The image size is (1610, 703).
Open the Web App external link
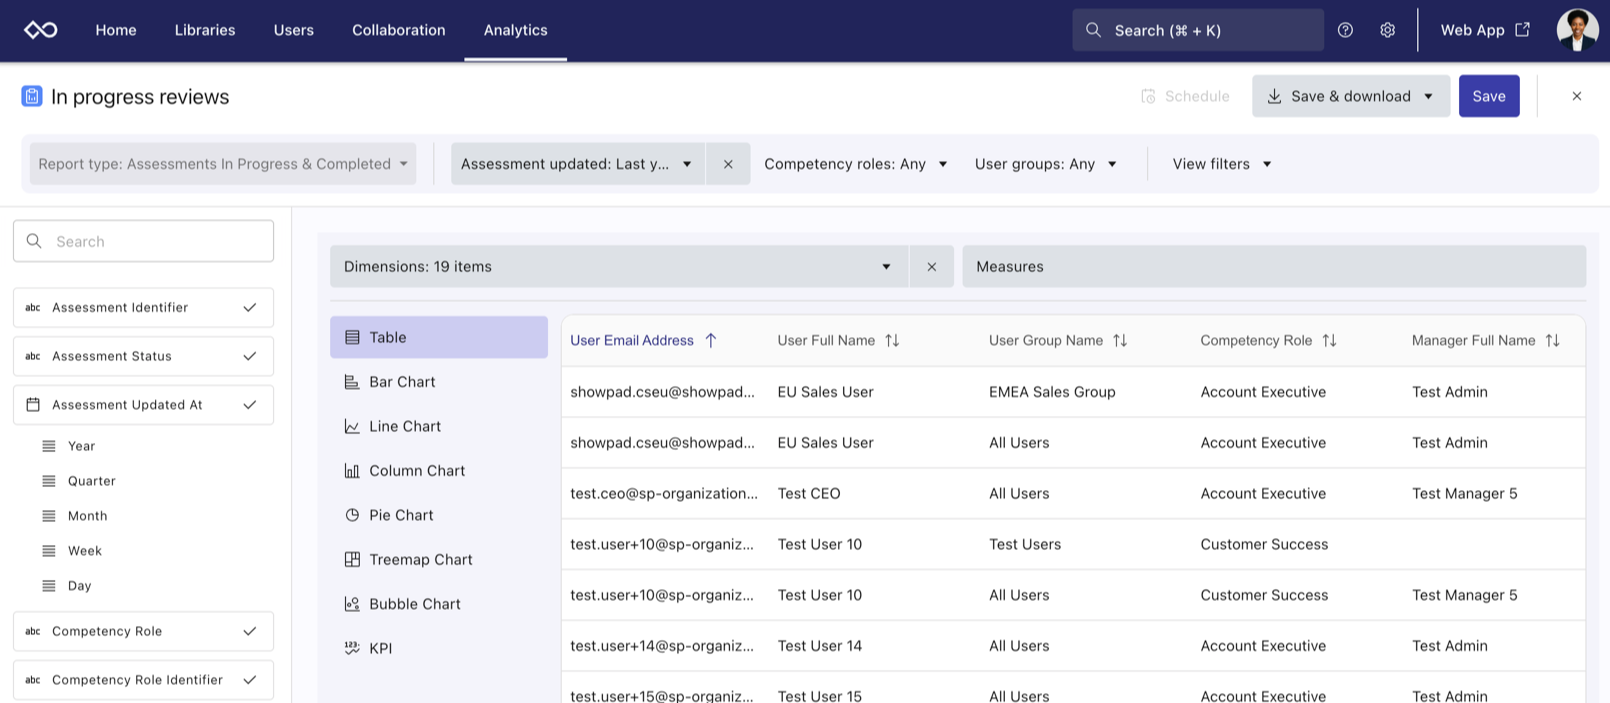1484,30
